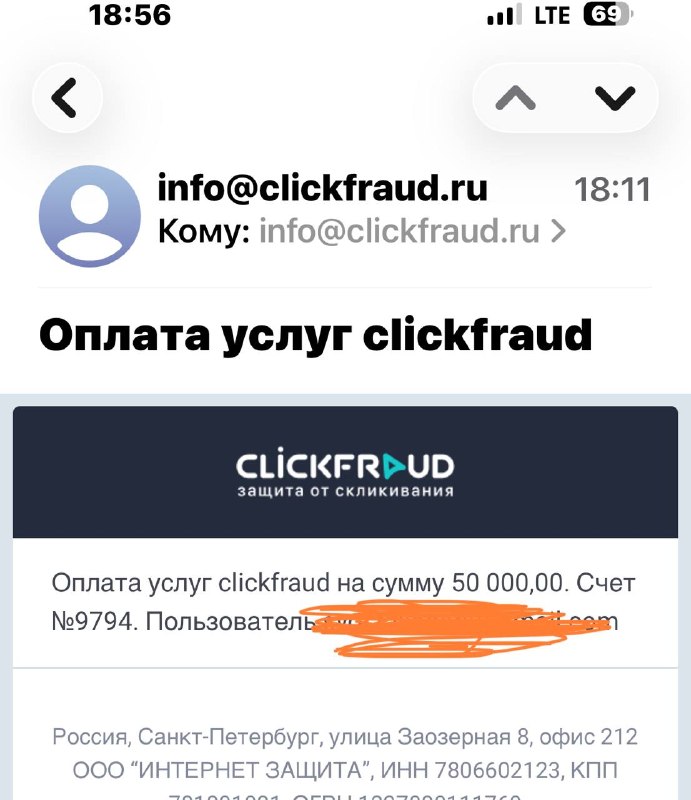Tap the sender avatar icon
Viewport: 691px width, 800px height.
click(x=90, y=216)
